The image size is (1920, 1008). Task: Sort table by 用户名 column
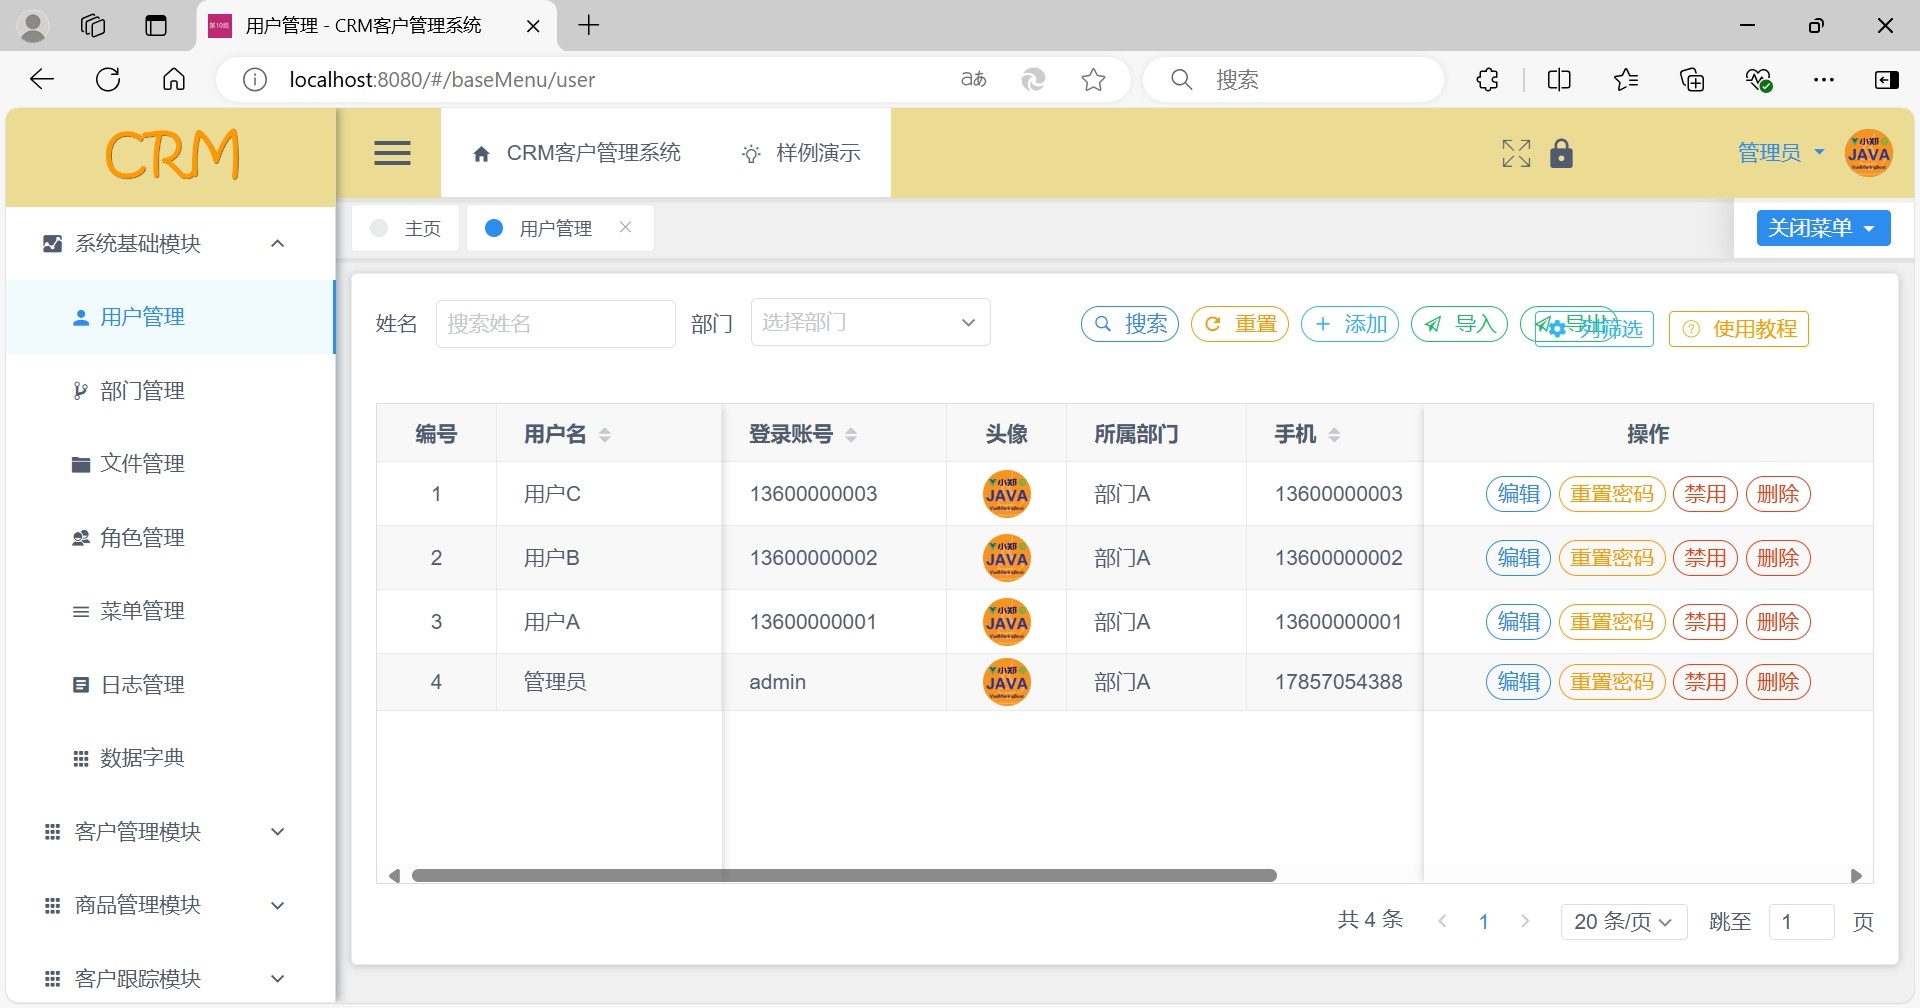[604, 435]
